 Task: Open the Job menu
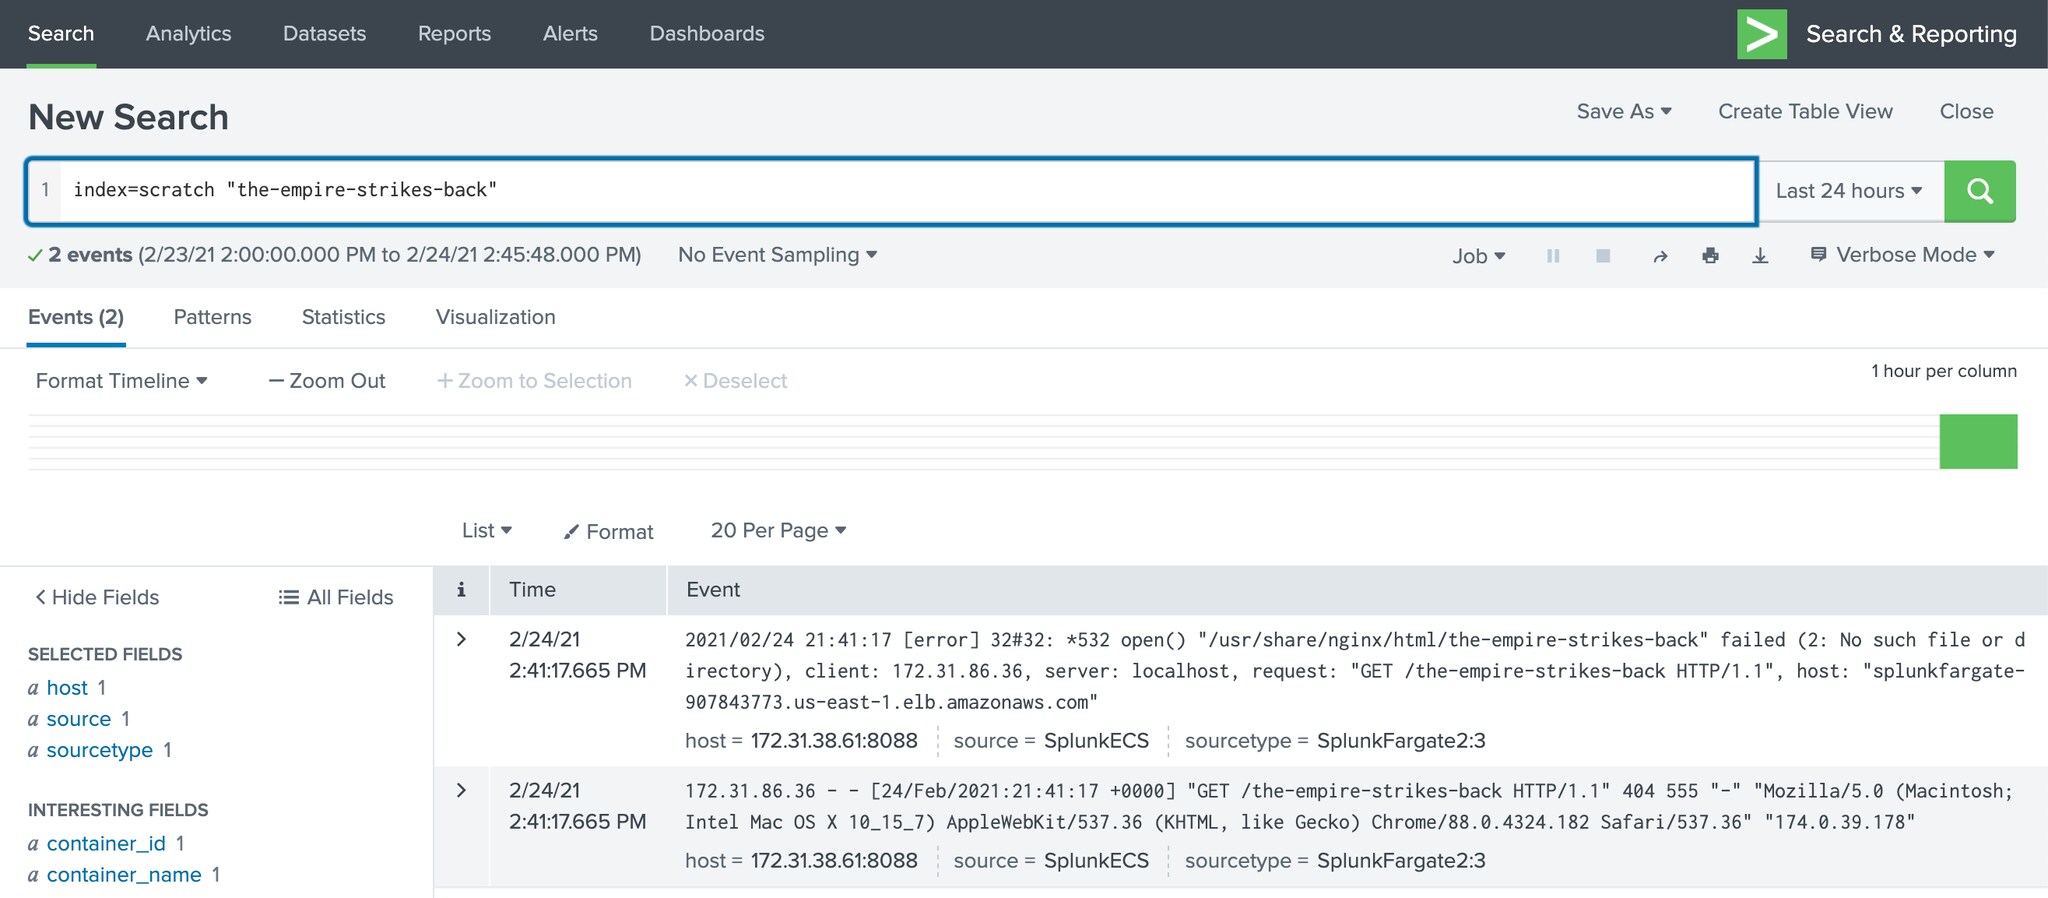1479,256
